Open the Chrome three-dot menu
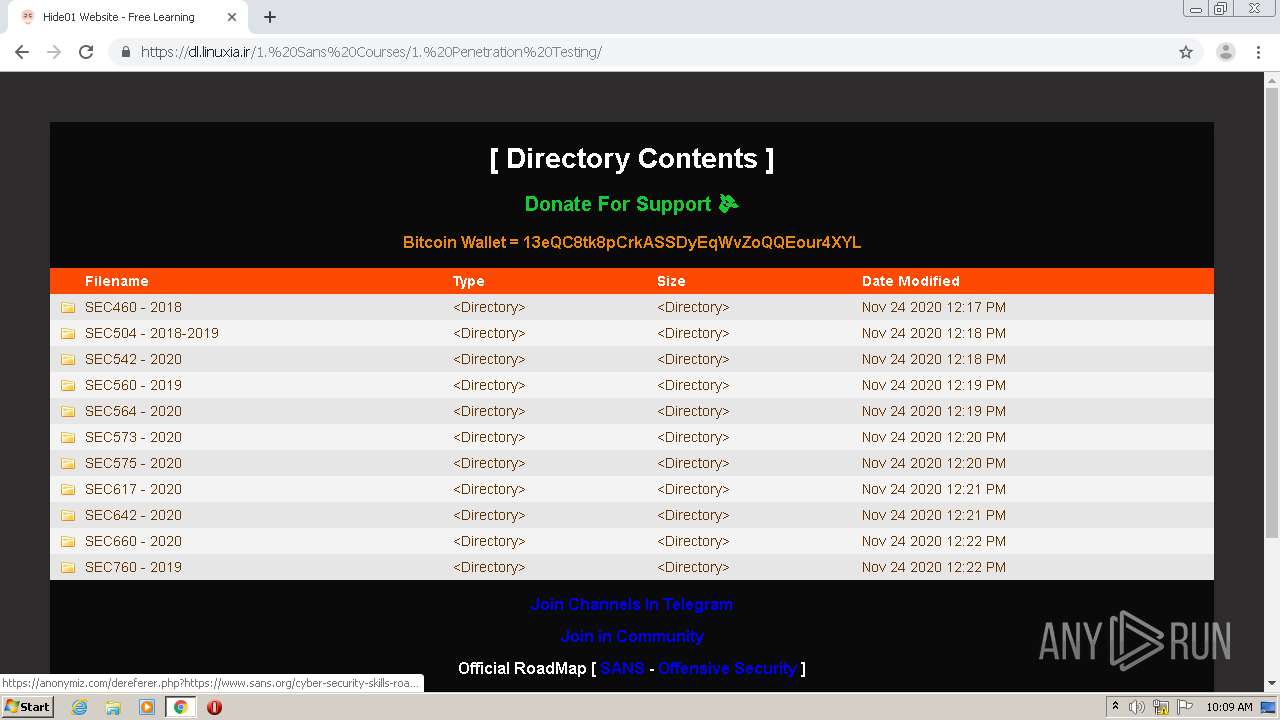 click(1259, 52)
